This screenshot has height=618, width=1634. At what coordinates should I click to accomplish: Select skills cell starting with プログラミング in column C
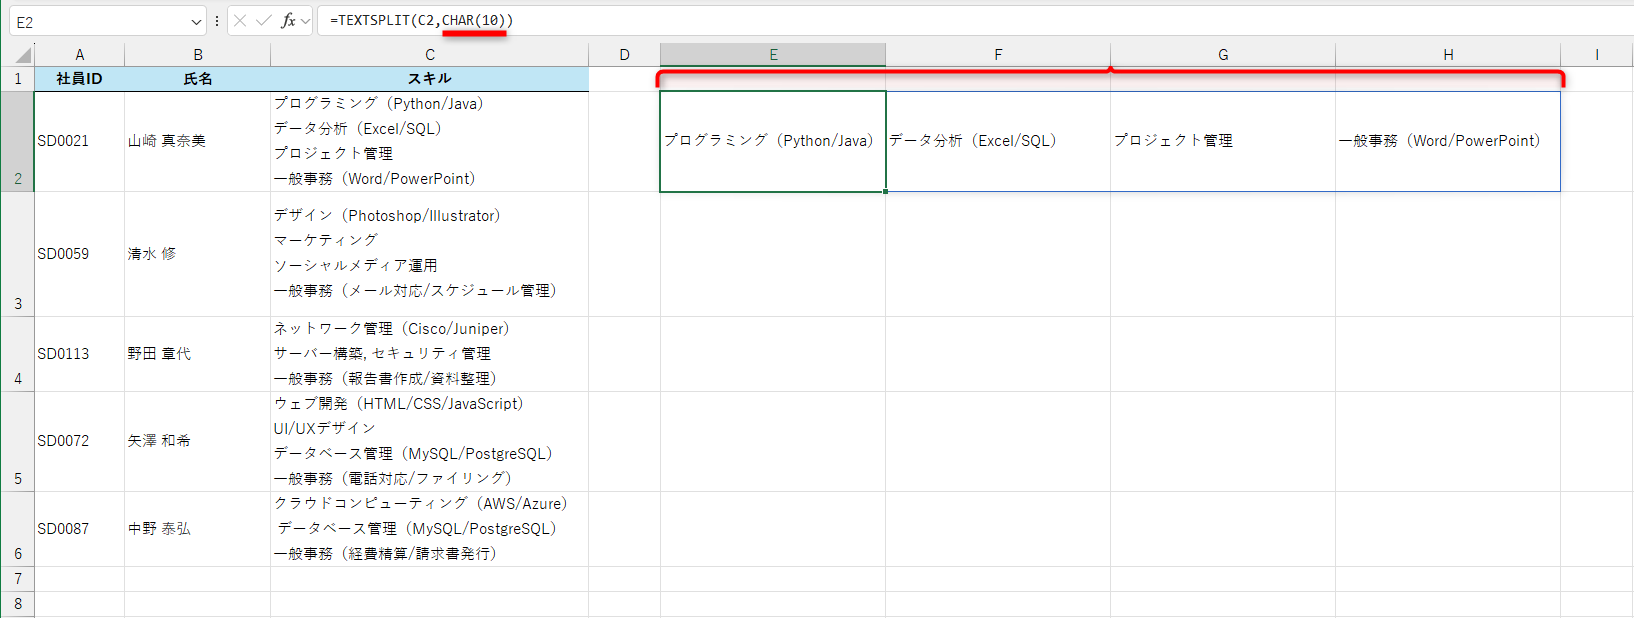click(x=430, y=141)
